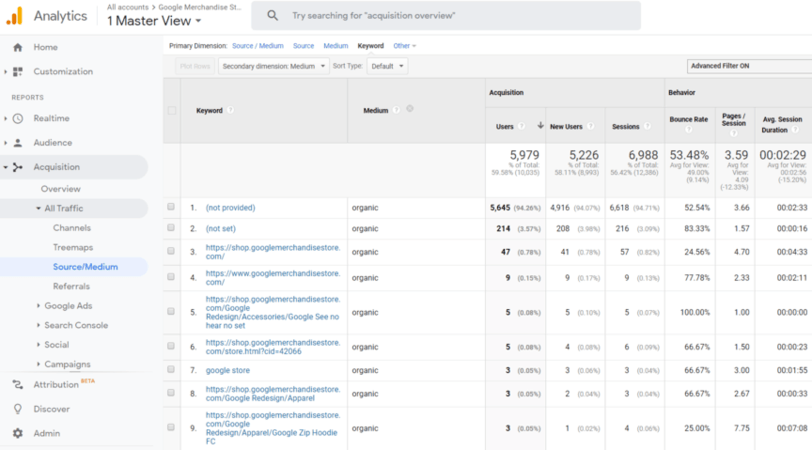Image resolution: width=812 pixels, height=450 pixels.
Task: Check the row for (not provided)
Action: [x=171, y=207]
